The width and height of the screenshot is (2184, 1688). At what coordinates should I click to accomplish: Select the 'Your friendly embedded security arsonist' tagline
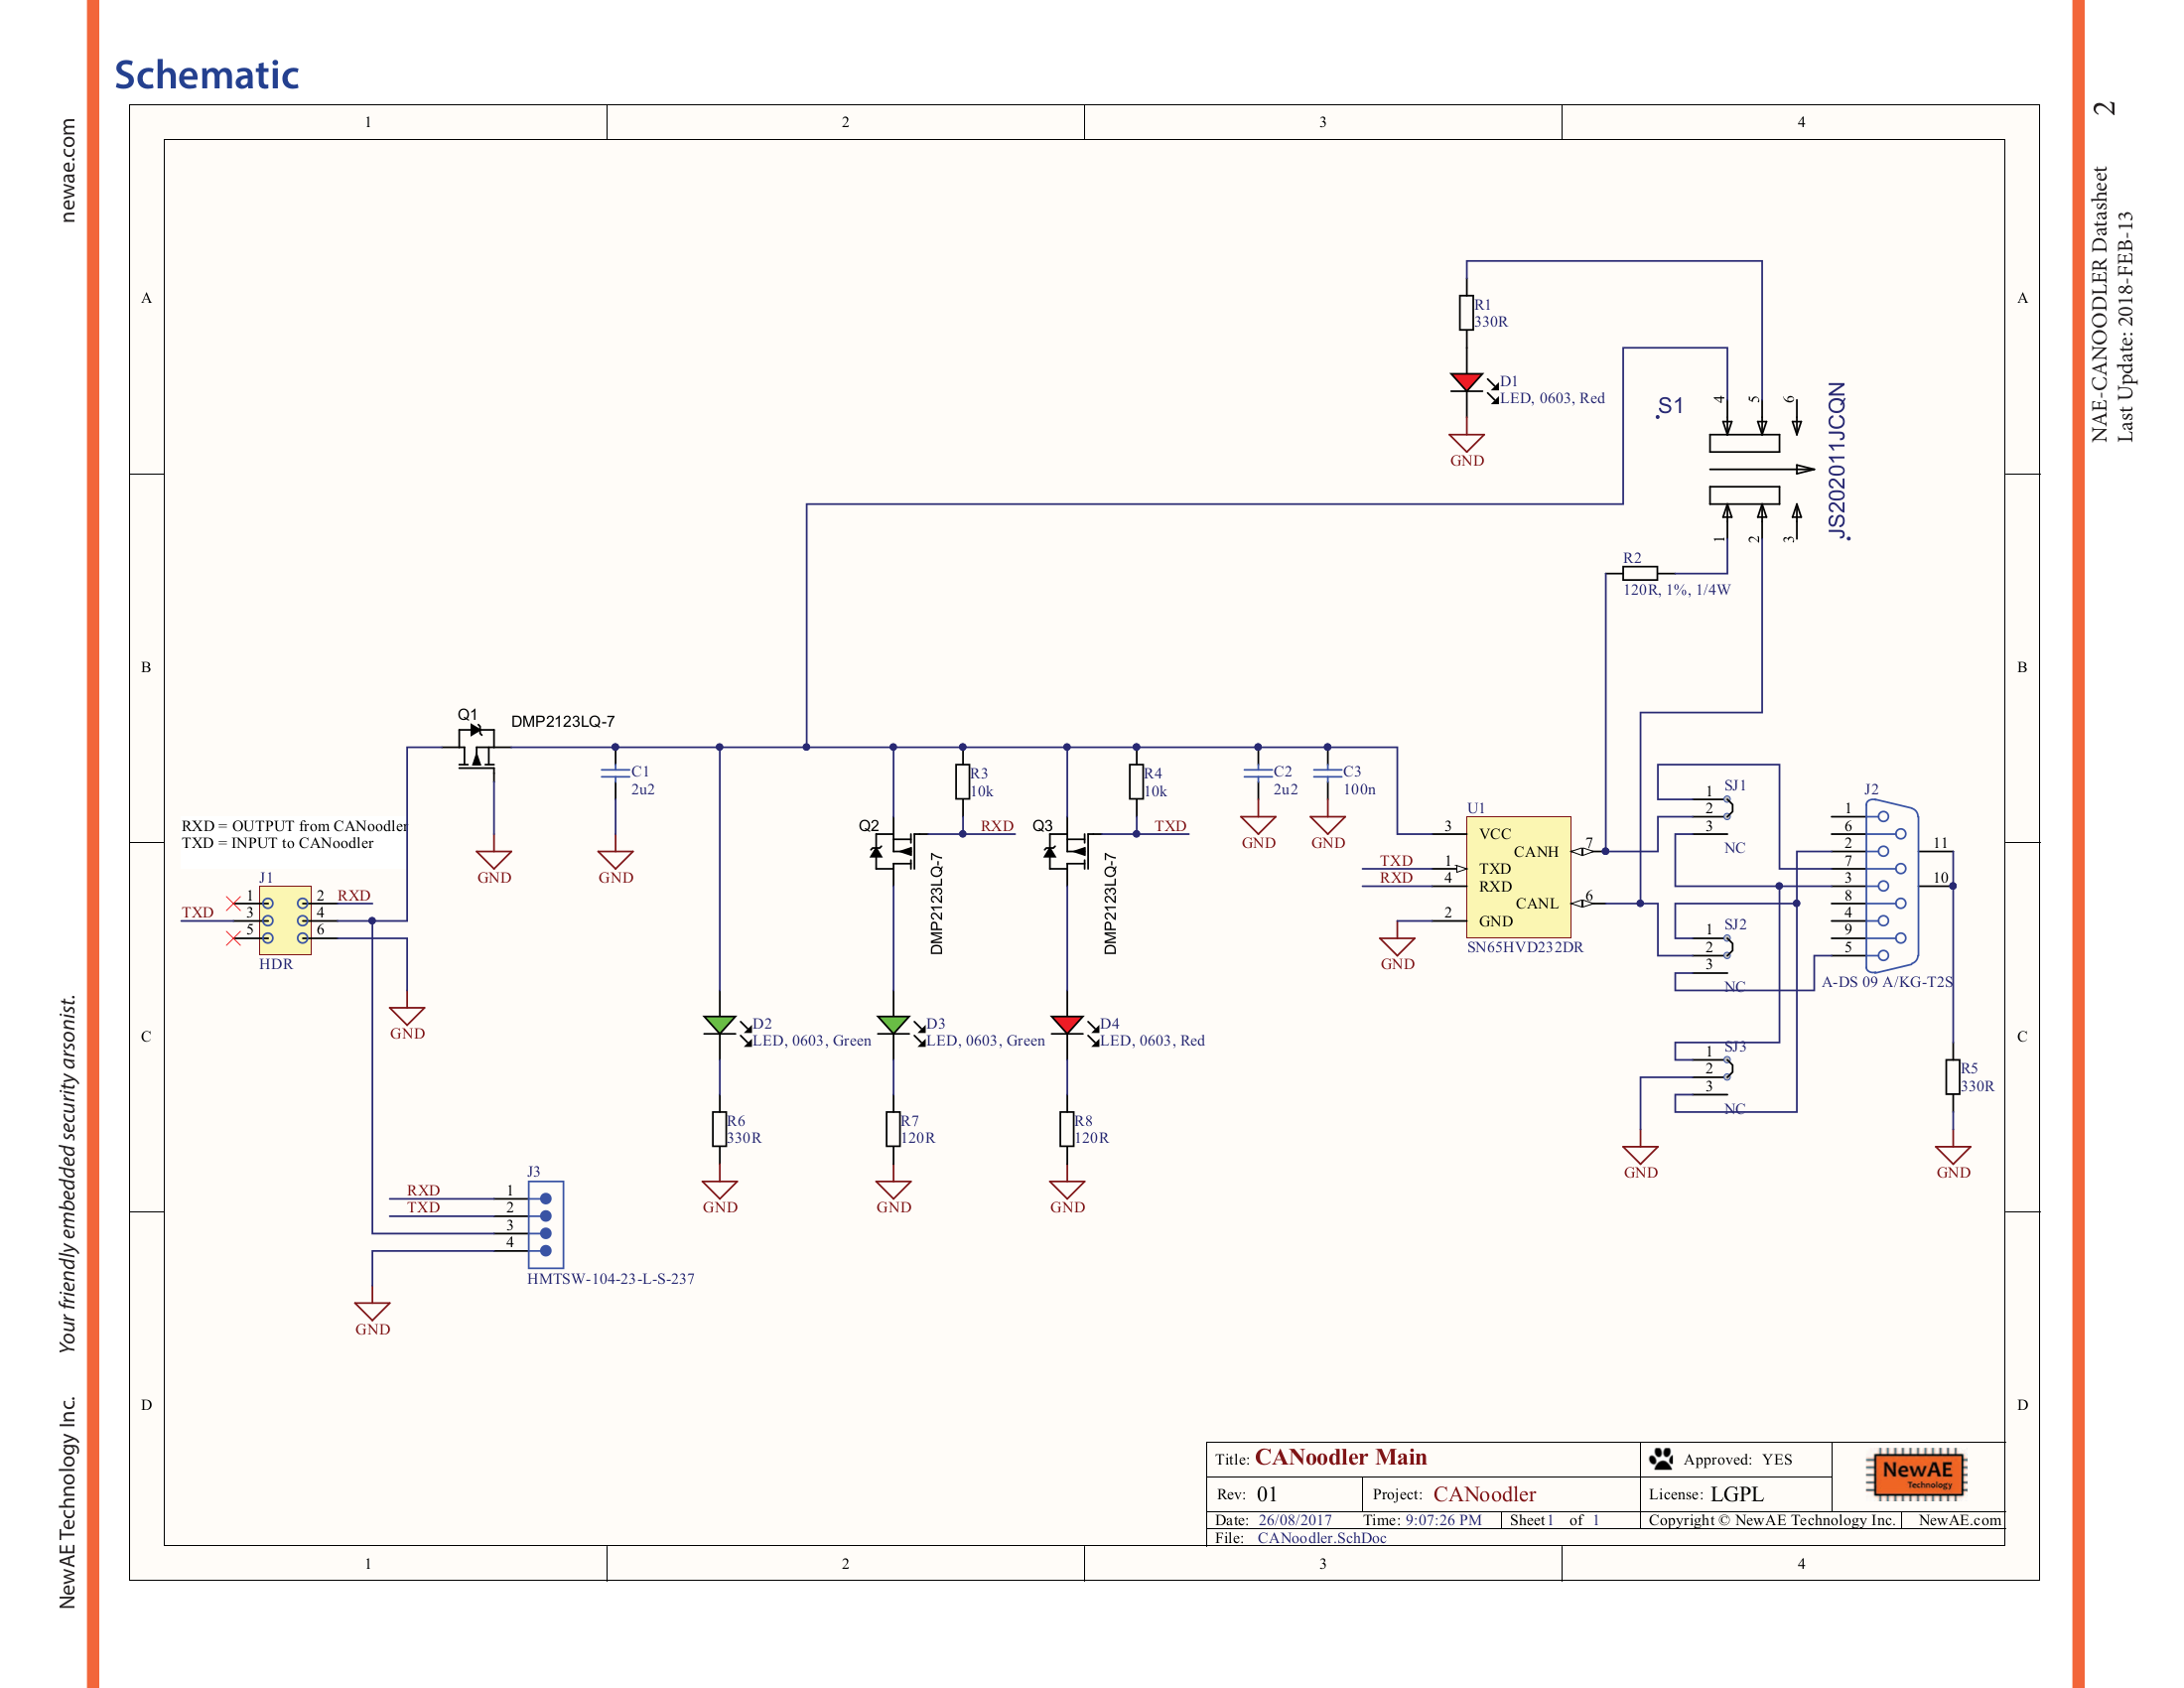point(67,1174)
